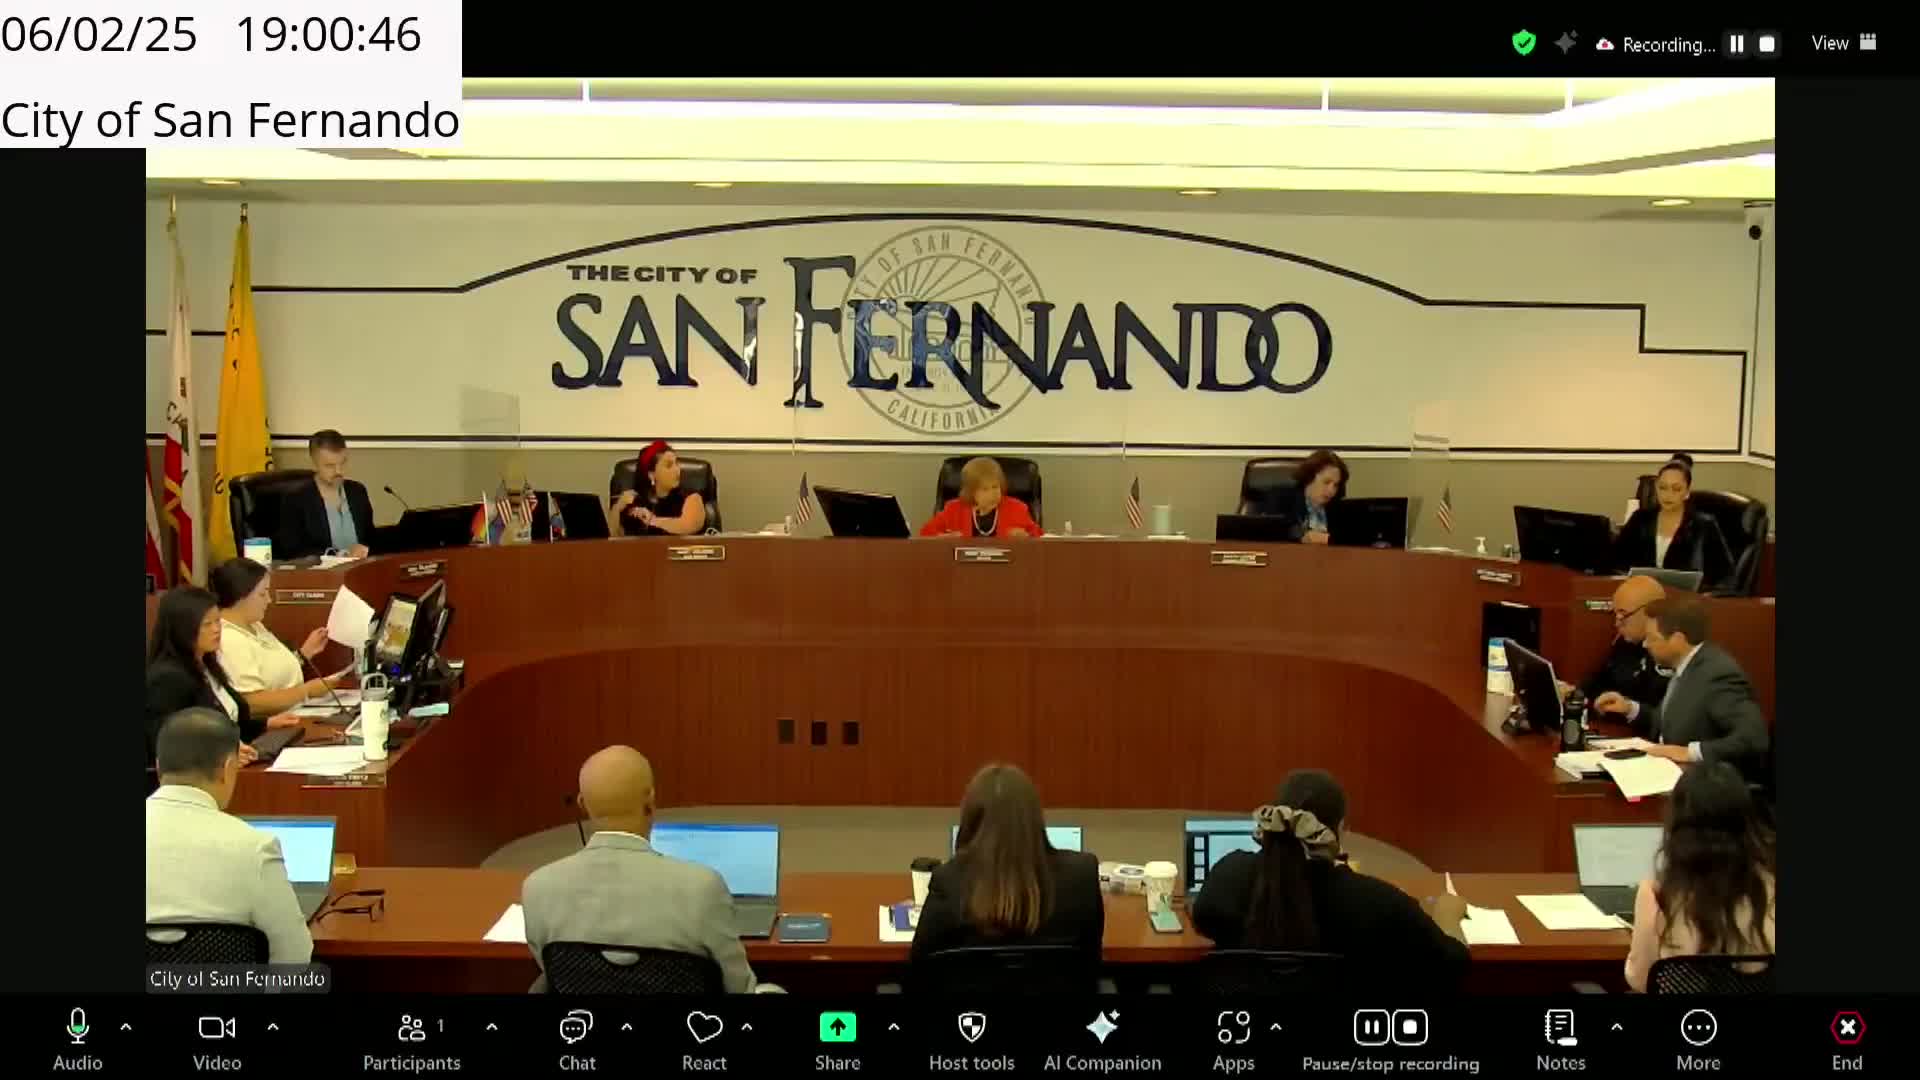Mute the microphone via Audio icon

[77, 1028]
